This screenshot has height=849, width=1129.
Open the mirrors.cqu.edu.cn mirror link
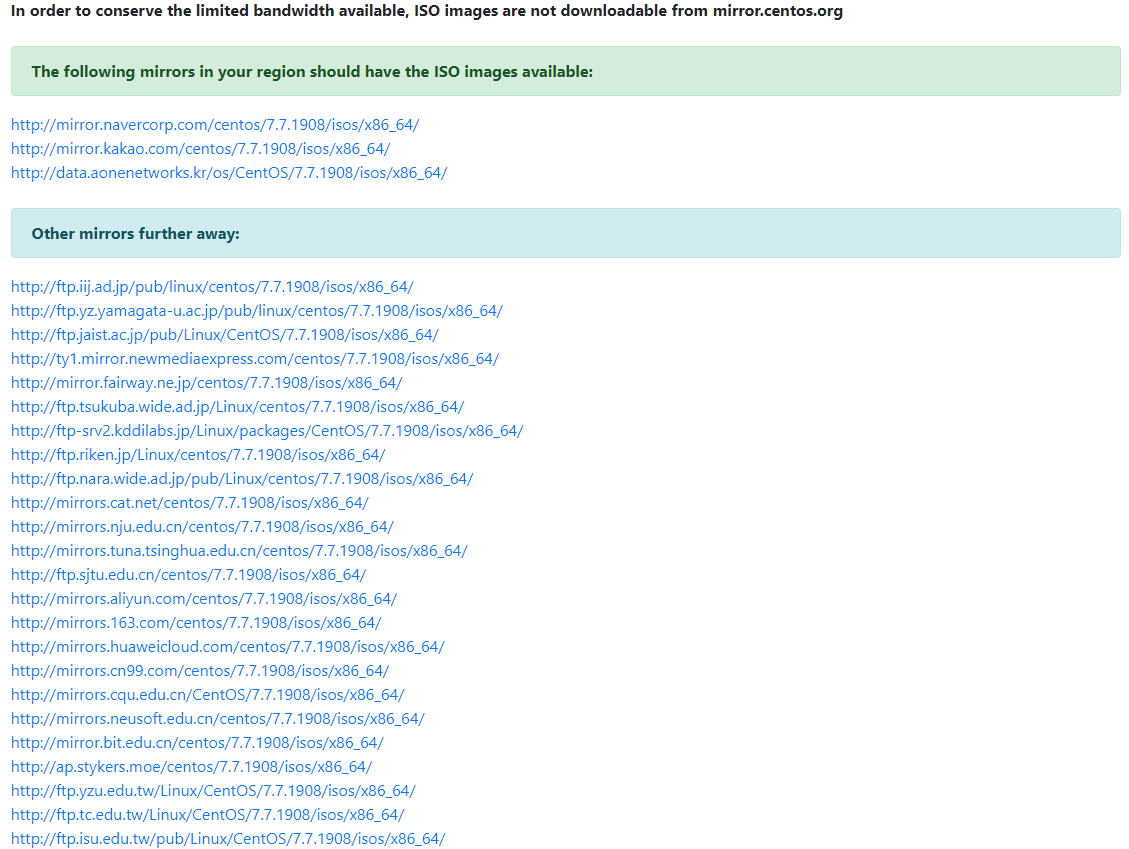[207, 695]
